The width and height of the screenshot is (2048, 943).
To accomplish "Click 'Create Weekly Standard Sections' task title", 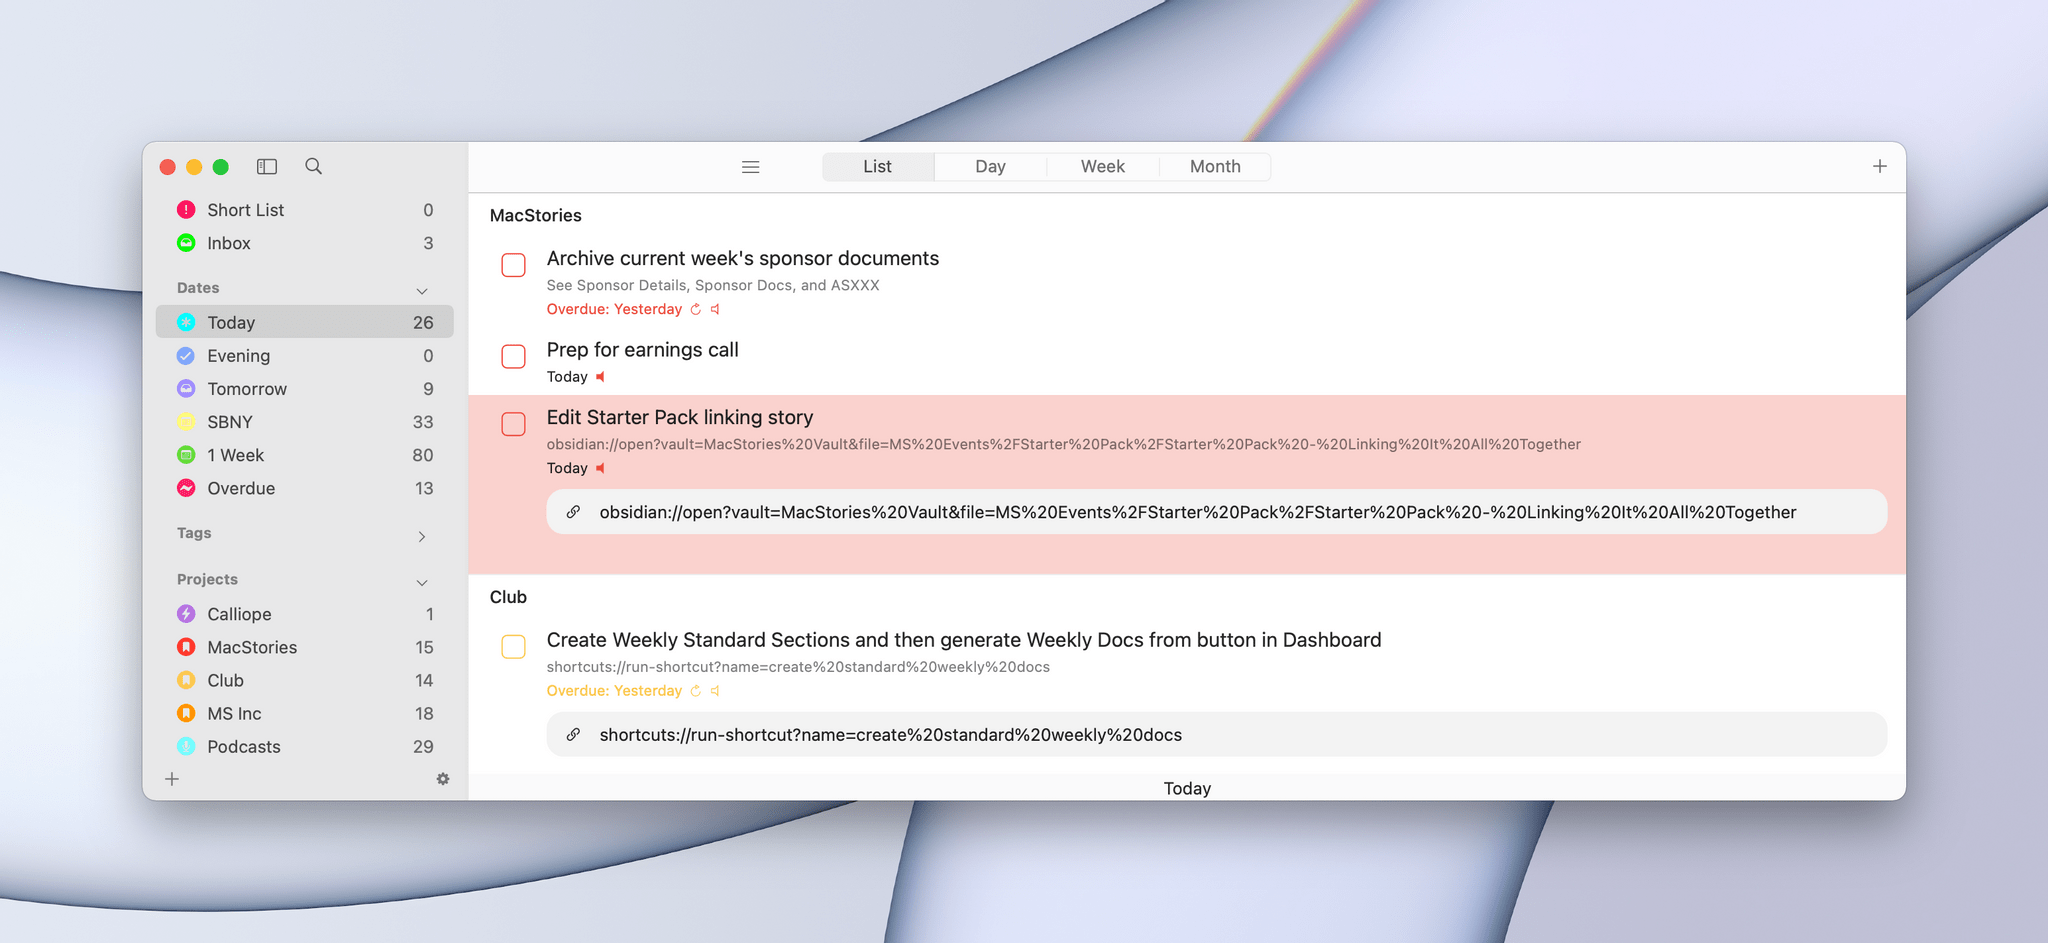I will click(x=964, y=640).
